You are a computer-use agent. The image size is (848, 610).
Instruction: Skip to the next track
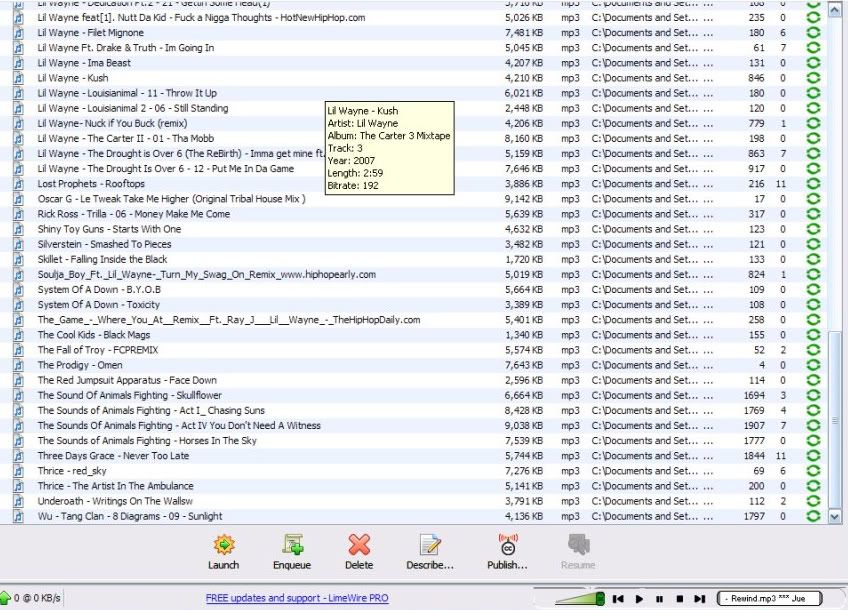tap(700, 599)
